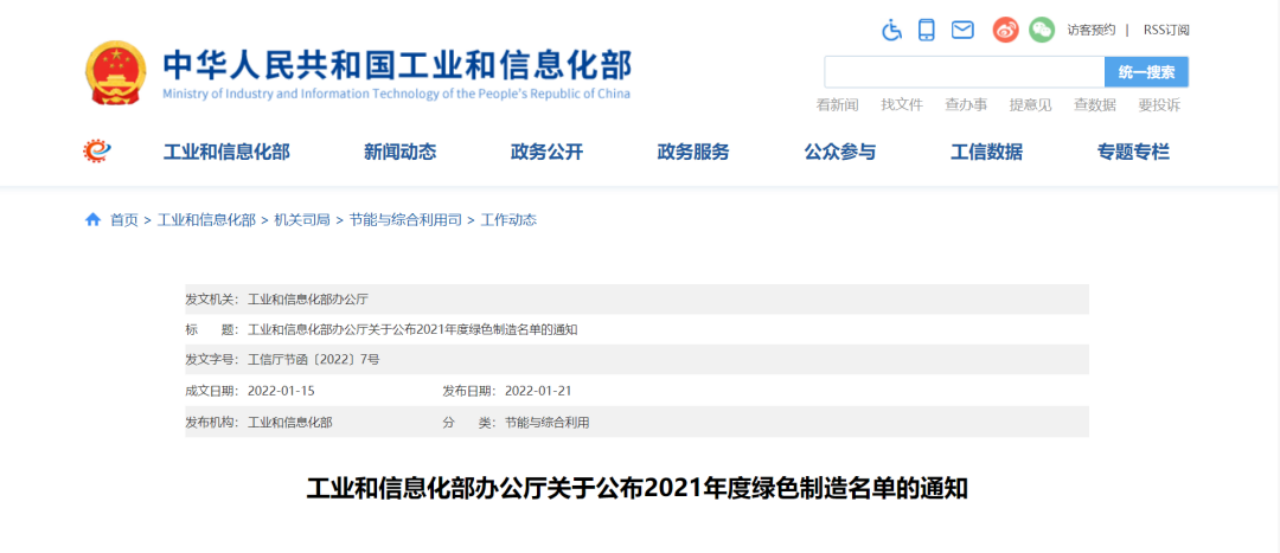Click the email envelope icon
This screenshot has width=1280, height=553.
pyautogui.click(x=962, y=30)
